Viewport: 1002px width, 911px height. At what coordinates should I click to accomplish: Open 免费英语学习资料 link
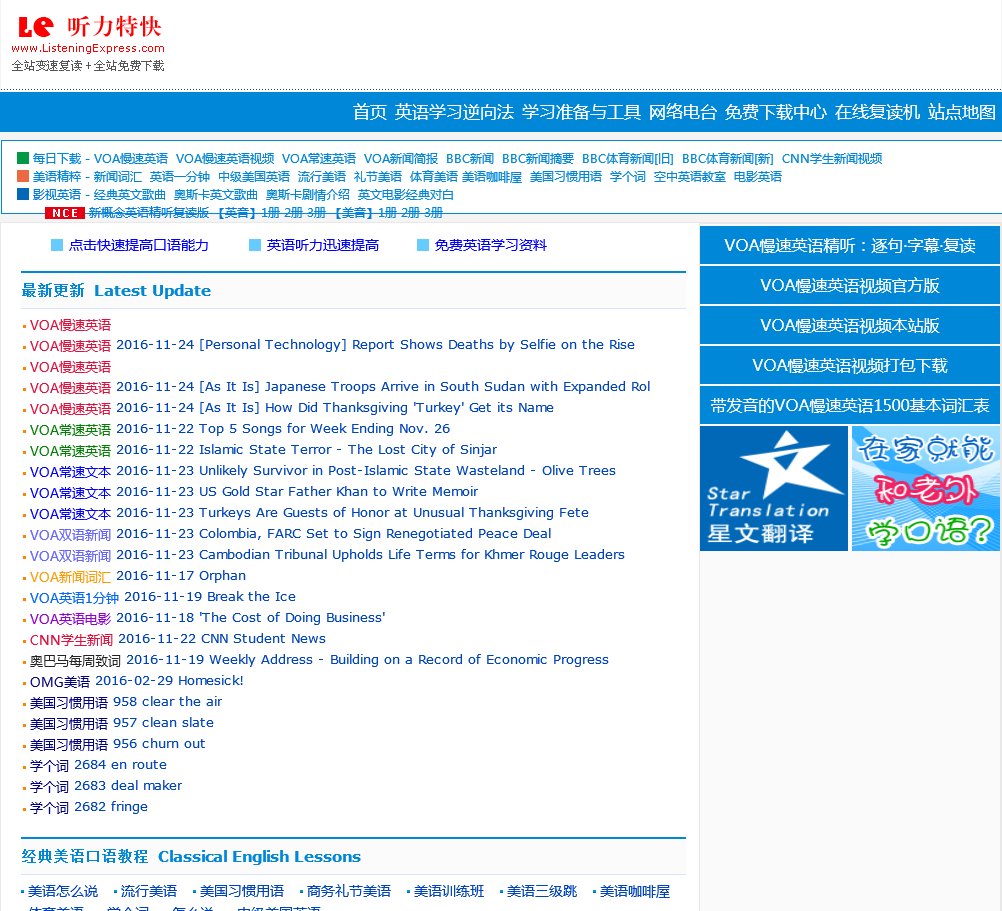tap(490, 245)
